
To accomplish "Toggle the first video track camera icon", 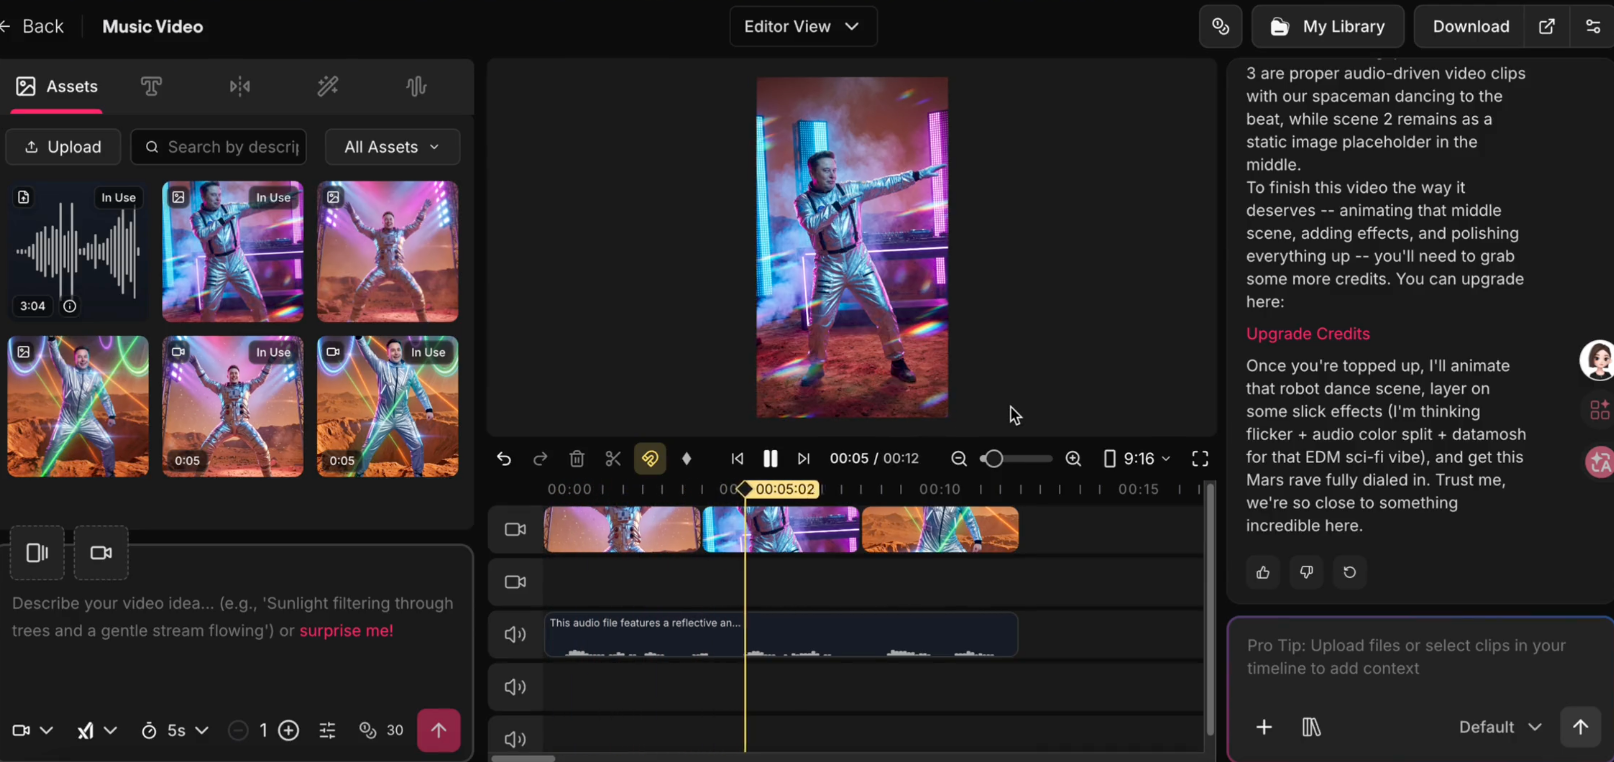I will point(515,529).
